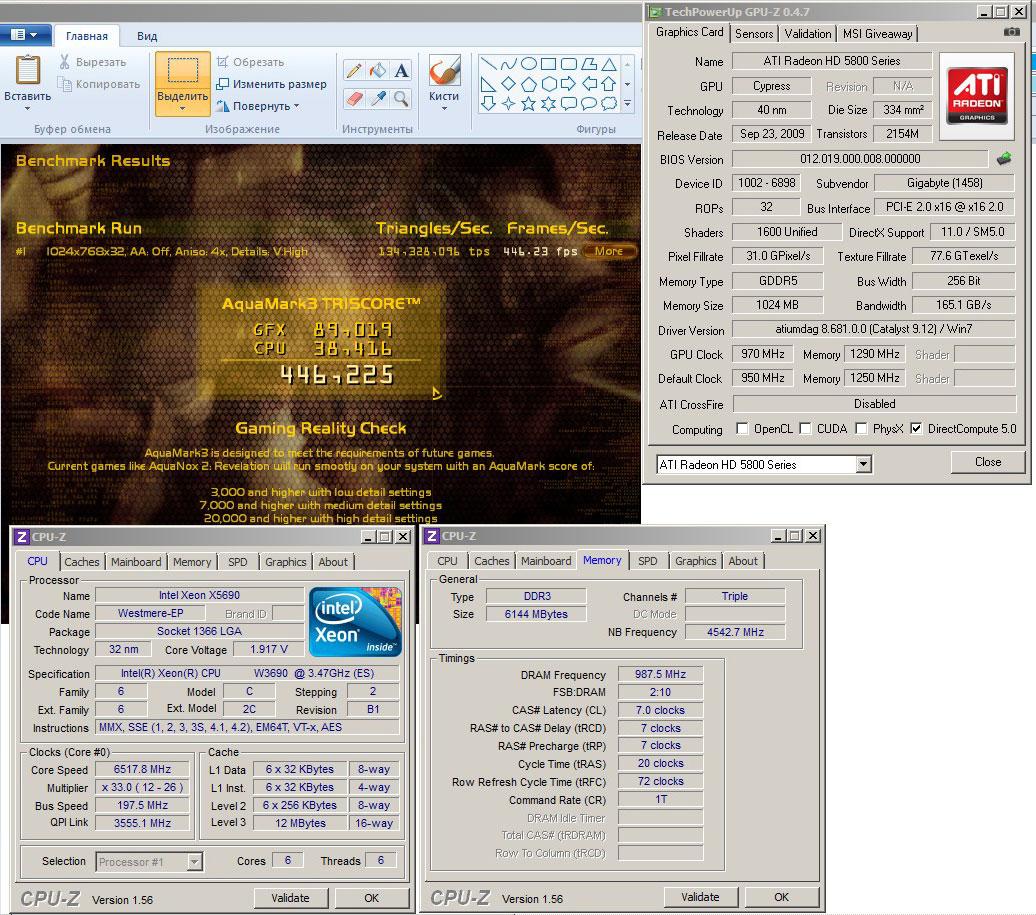Choose the five-point star shape
The height and width of the screenshot is (915, 1036).
pyautogui.click(x=529, y=104)
